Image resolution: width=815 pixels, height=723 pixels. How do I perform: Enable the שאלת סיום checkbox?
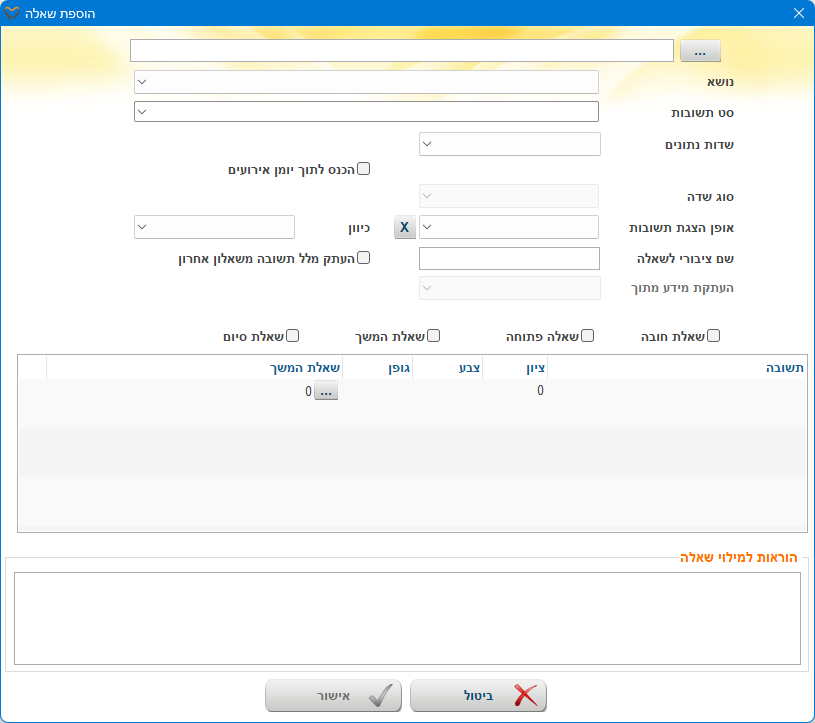point(294,336)
